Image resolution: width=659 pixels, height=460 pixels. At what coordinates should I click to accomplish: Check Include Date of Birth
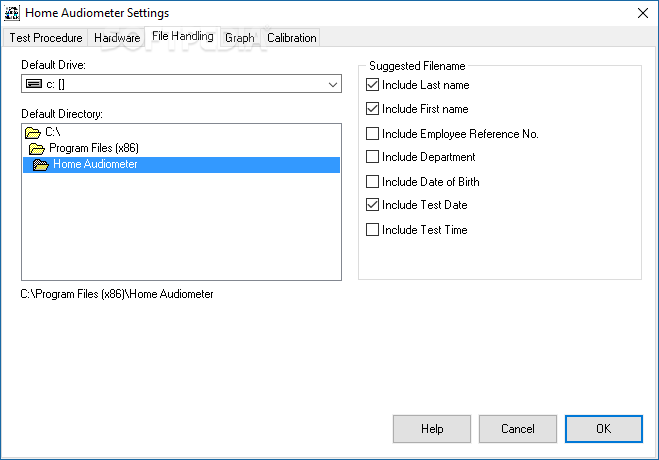[372, 181]
